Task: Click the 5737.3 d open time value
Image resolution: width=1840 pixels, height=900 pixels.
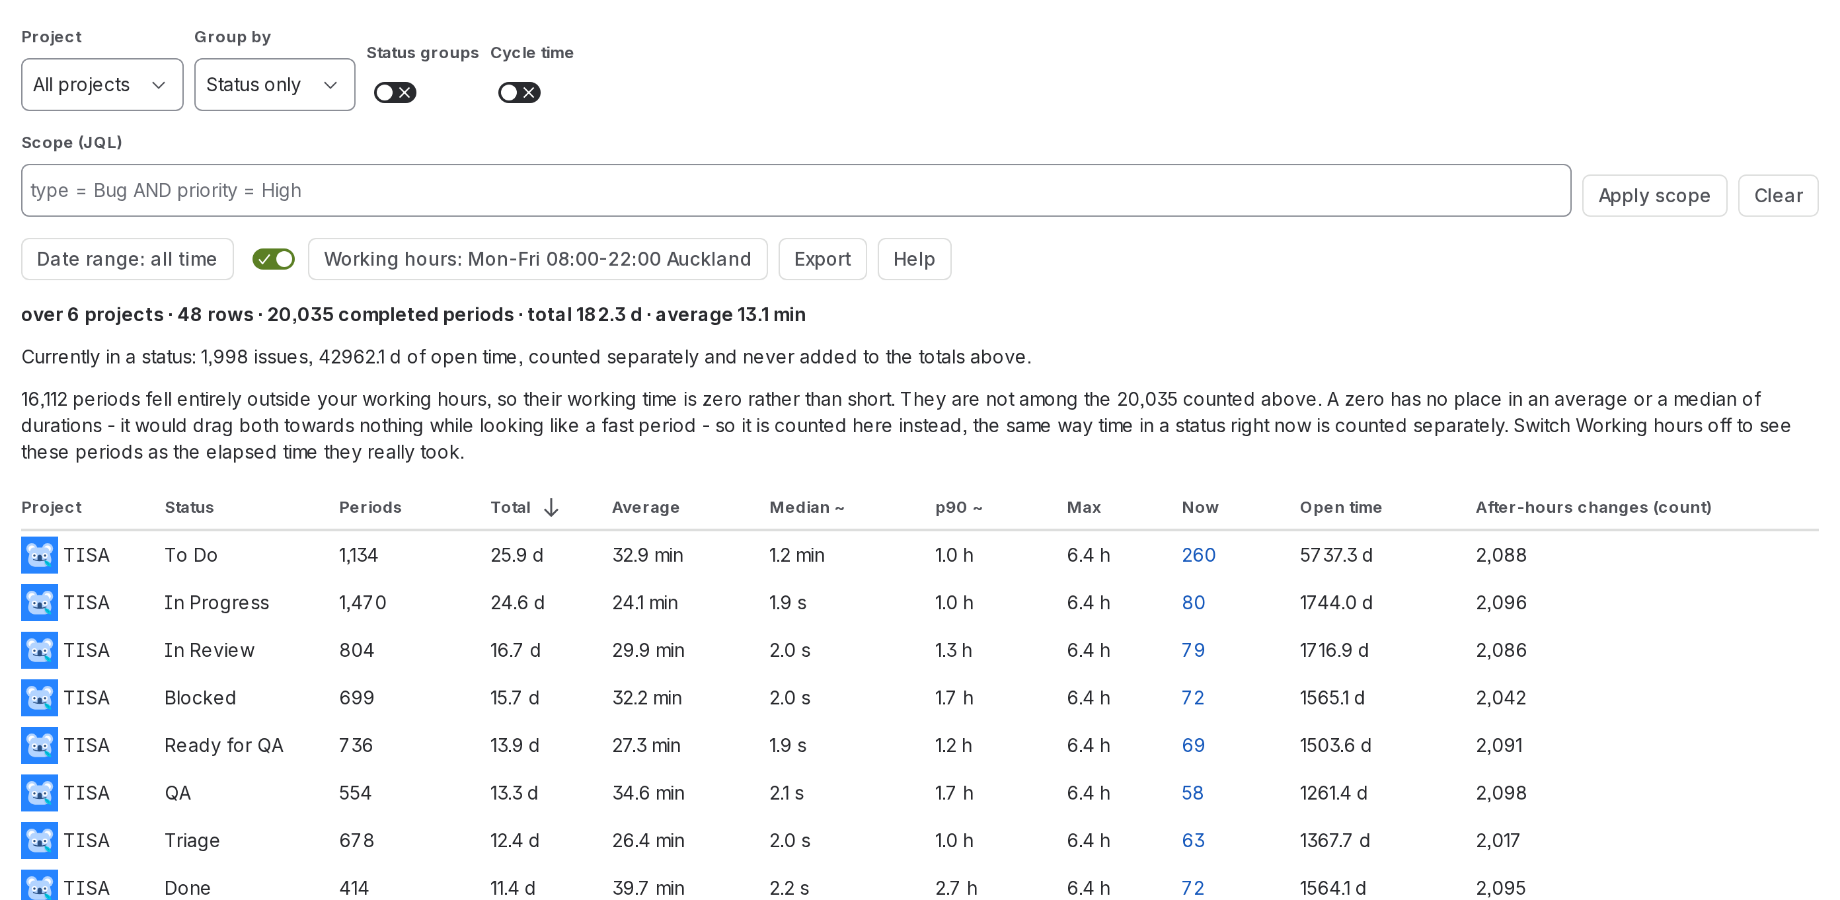Action: click(1337, 556)
